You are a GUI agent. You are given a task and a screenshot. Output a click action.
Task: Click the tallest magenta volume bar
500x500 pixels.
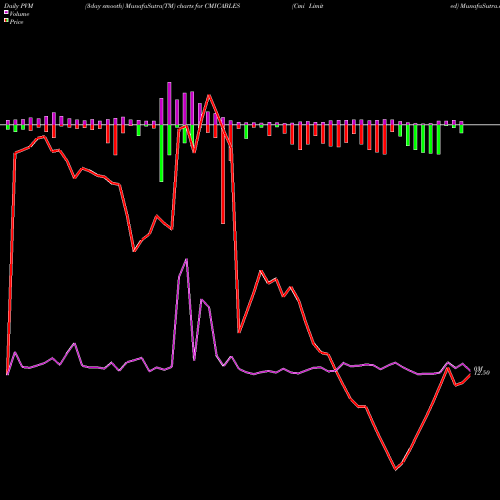pyautogui.click(x=169, y=103)
